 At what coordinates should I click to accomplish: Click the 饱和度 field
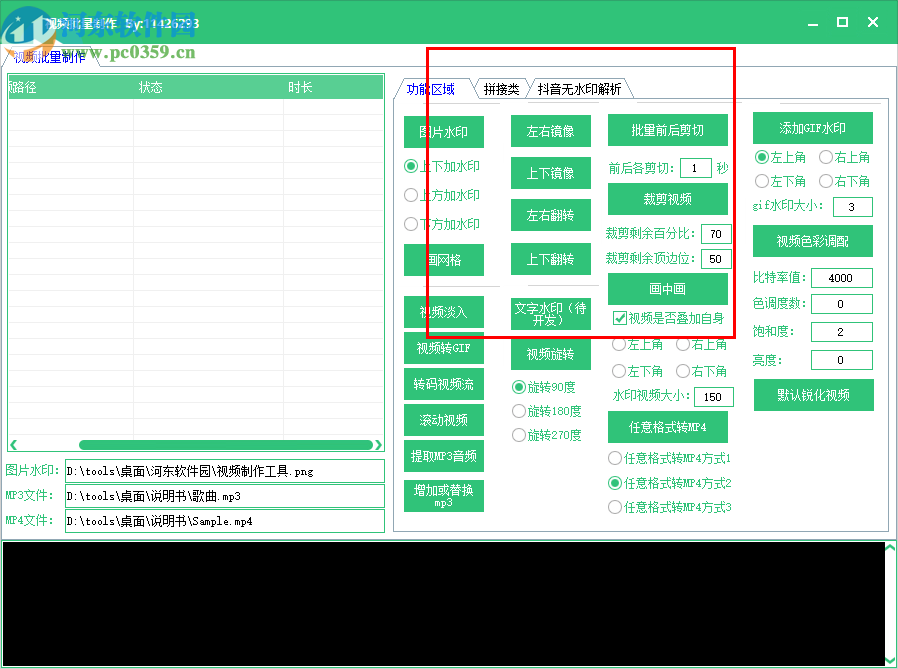tap(841, 332)
